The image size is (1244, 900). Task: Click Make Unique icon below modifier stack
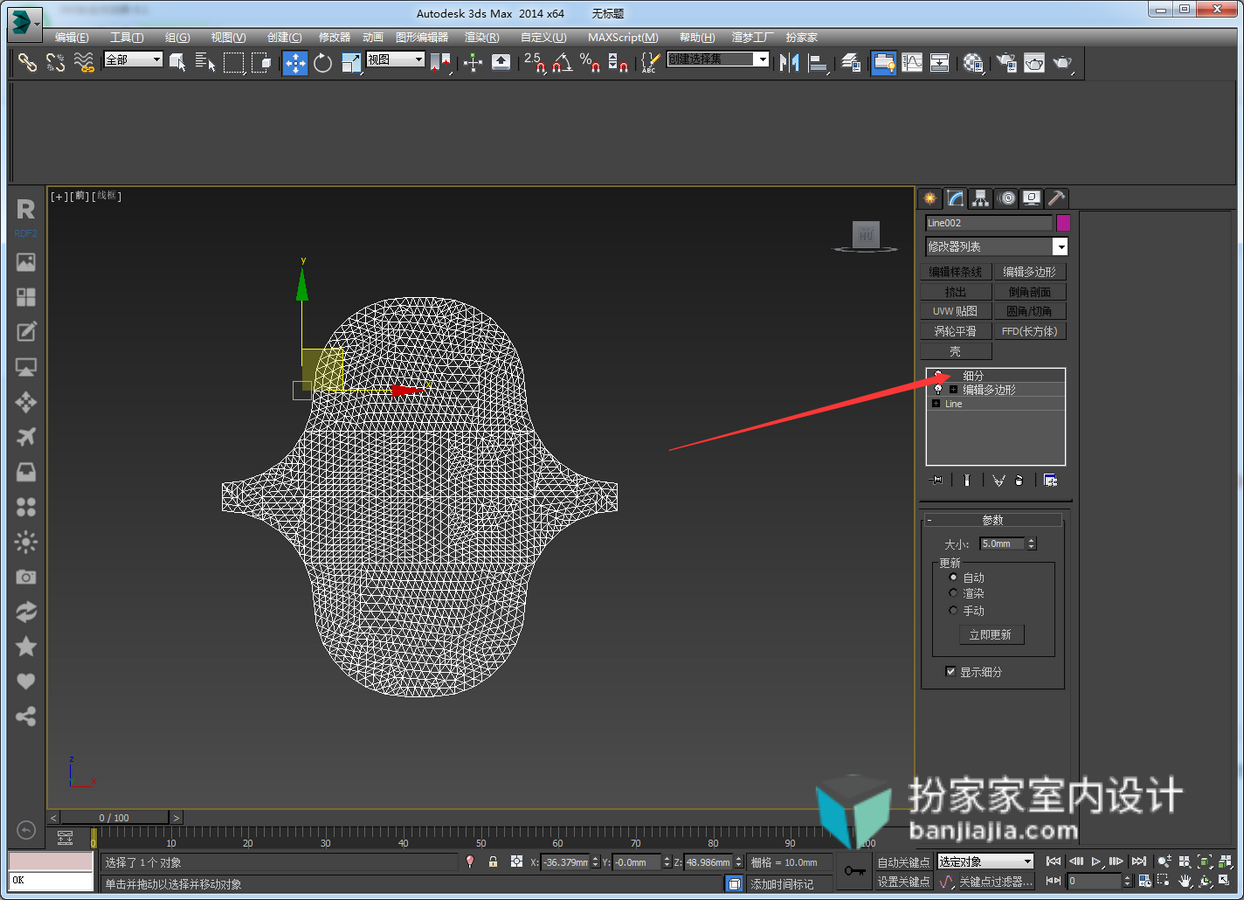tap(998, 480)
